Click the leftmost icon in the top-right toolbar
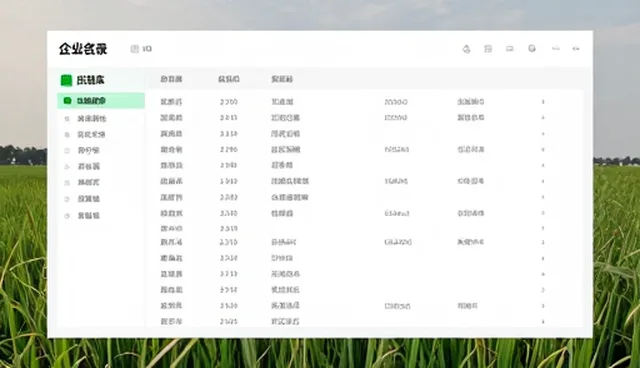640x368 pixels. (x=467, y=49)
